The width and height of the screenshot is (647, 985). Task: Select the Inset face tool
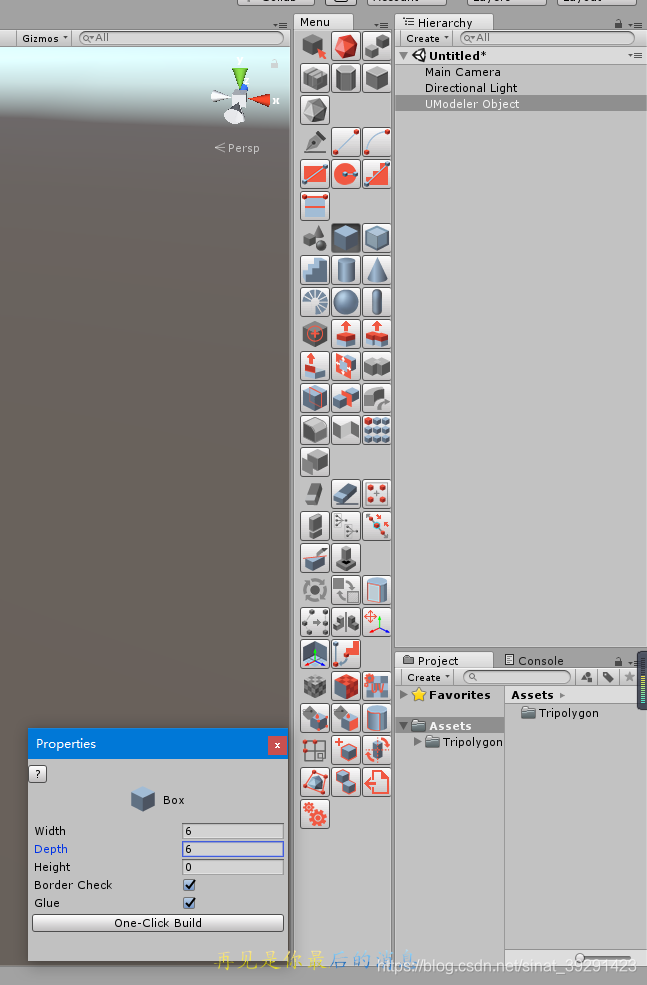click(x=346, y=366)
